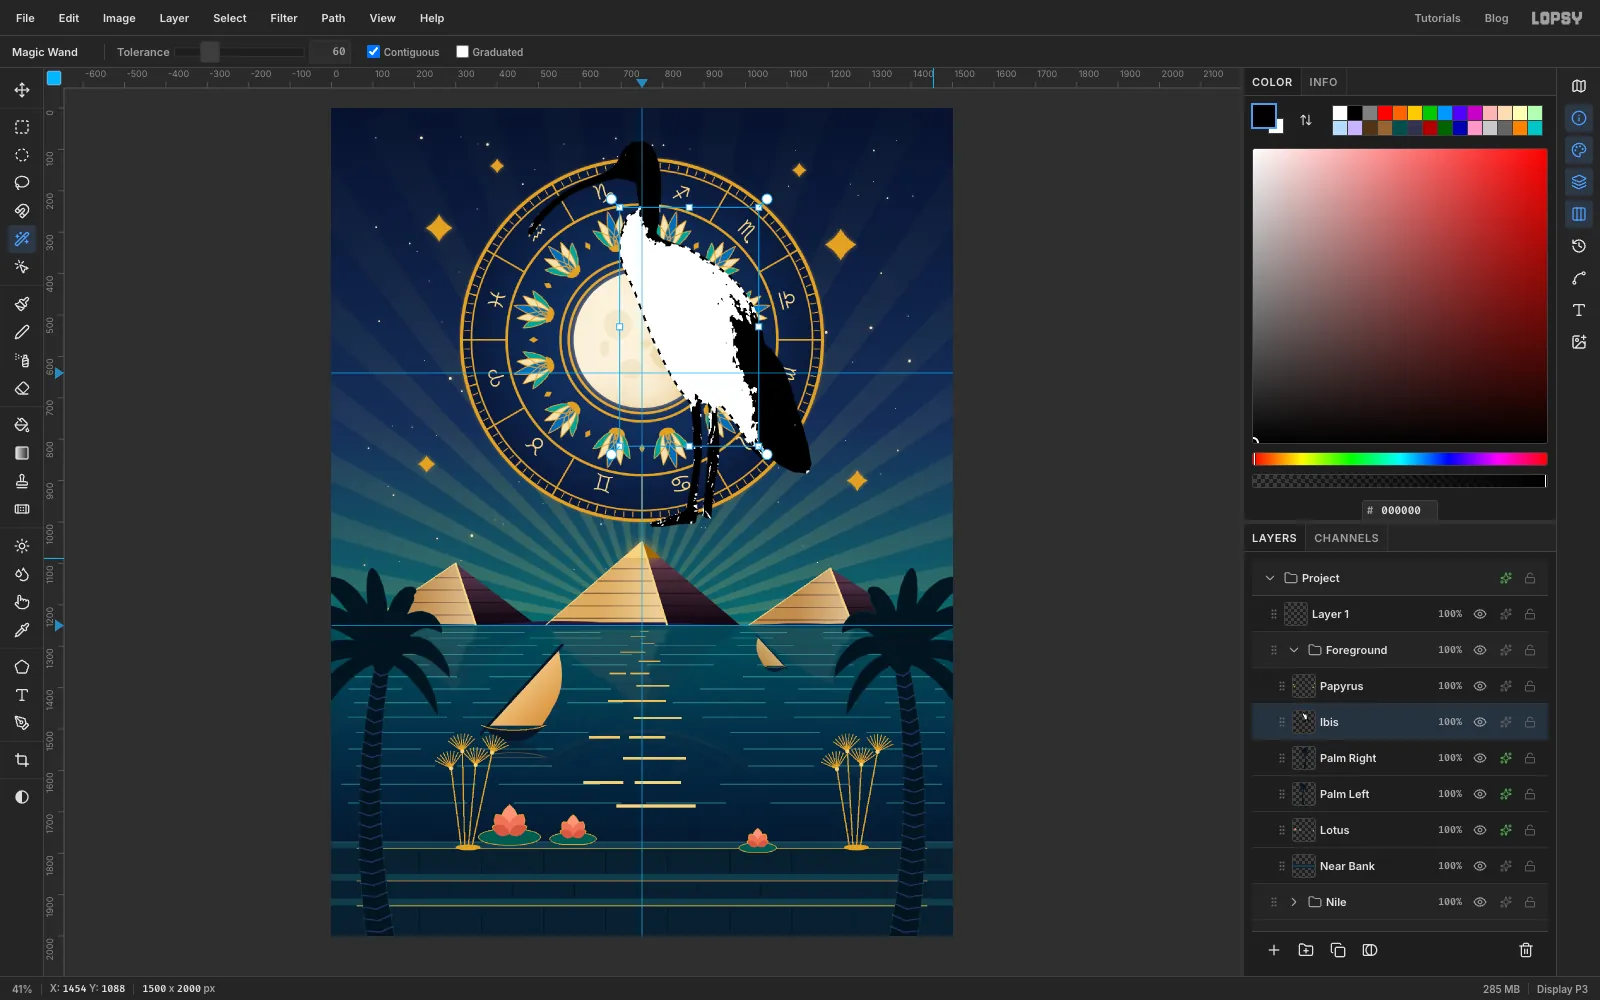Select the Magic Wand tool
This screenshot has width=1600, height=1000.
[x=22, y=239]
